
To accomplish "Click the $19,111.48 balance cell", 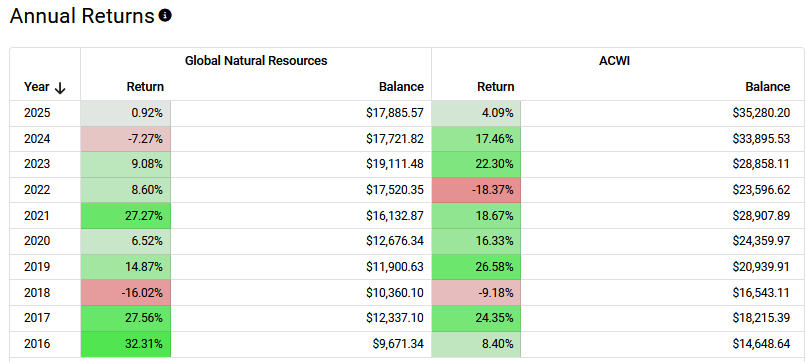I will point(301,164).
